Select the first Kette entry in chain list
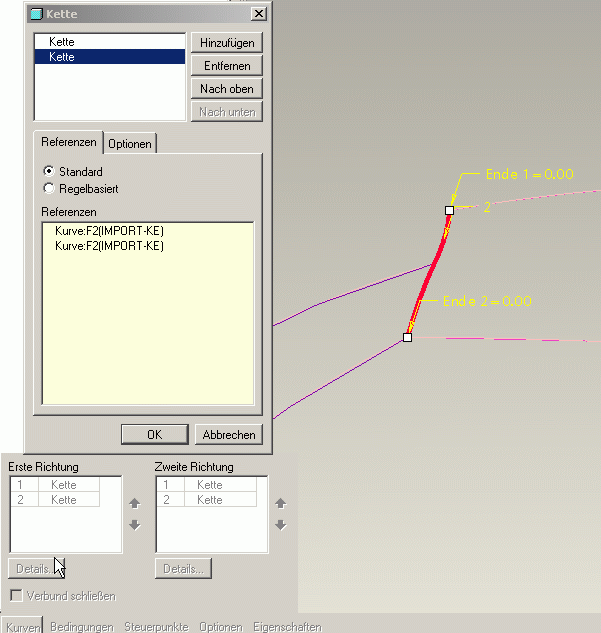 pyautogui.click(x=110, y=42)
